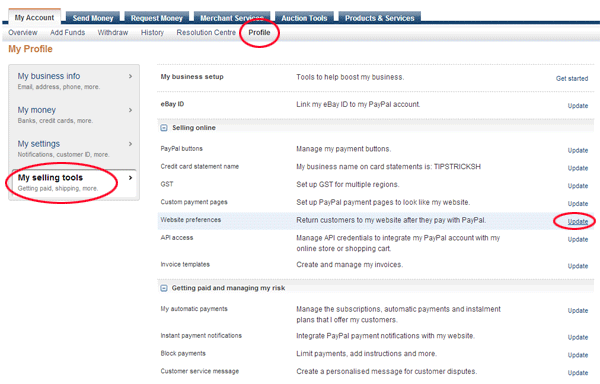Viewport: 600px width, 384px height.
Task: Click Update for Instant payment notifications
Action: pyautogui.click(x=578, y=337)
